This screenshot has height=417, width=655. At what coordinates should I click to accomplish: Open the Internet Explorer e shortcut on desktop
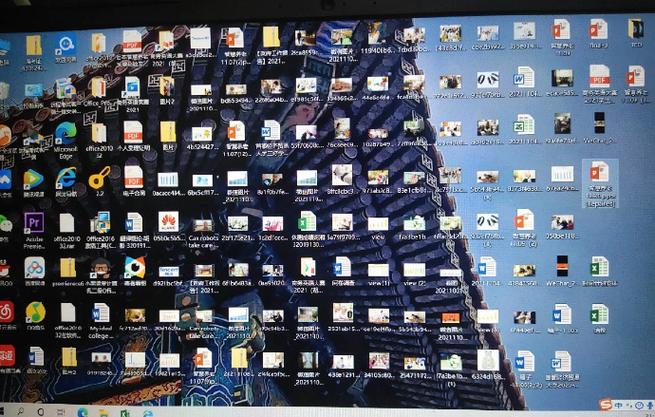pos(66,178)
